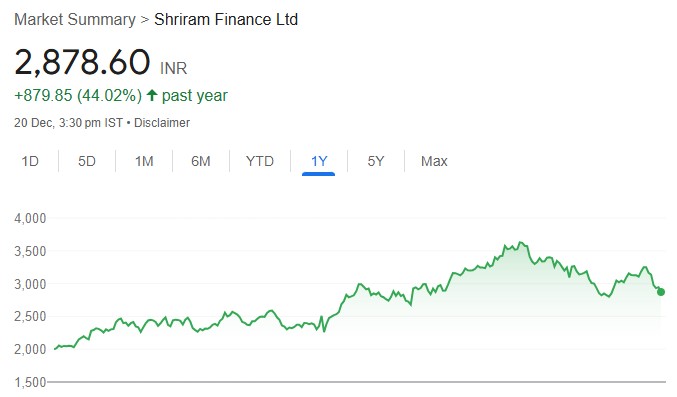Select the 1D time range tab

(x=30, y=161)
